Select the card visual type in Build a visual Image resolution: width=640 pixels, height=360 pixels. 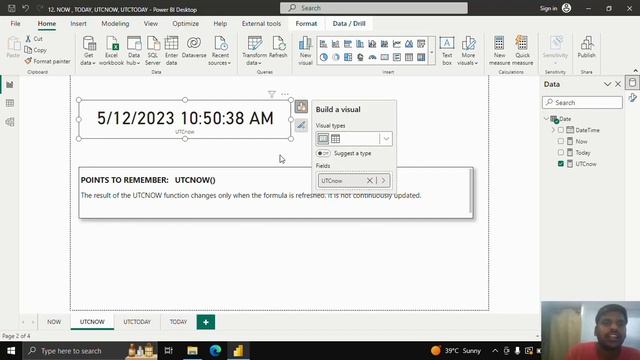tap(323, 139)
